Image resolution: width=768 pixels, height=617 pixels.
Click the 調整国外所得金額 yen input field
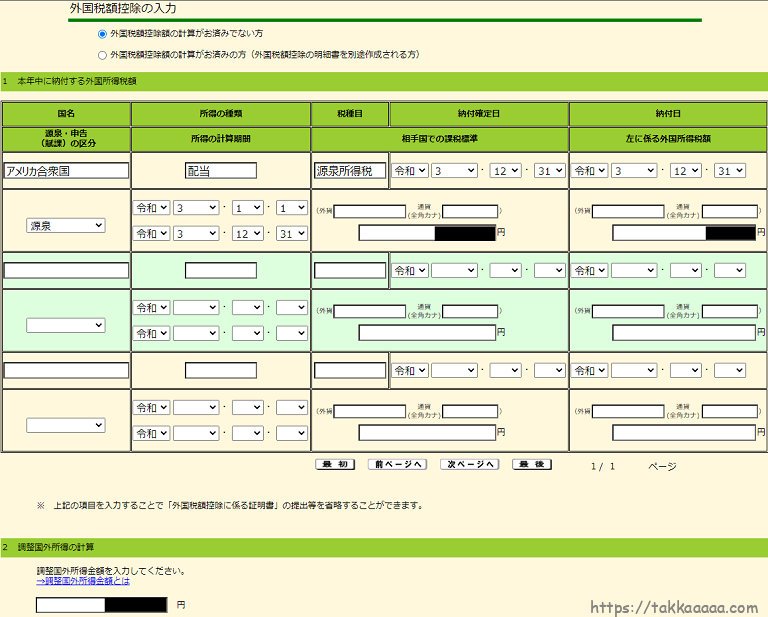click(101, 605)
